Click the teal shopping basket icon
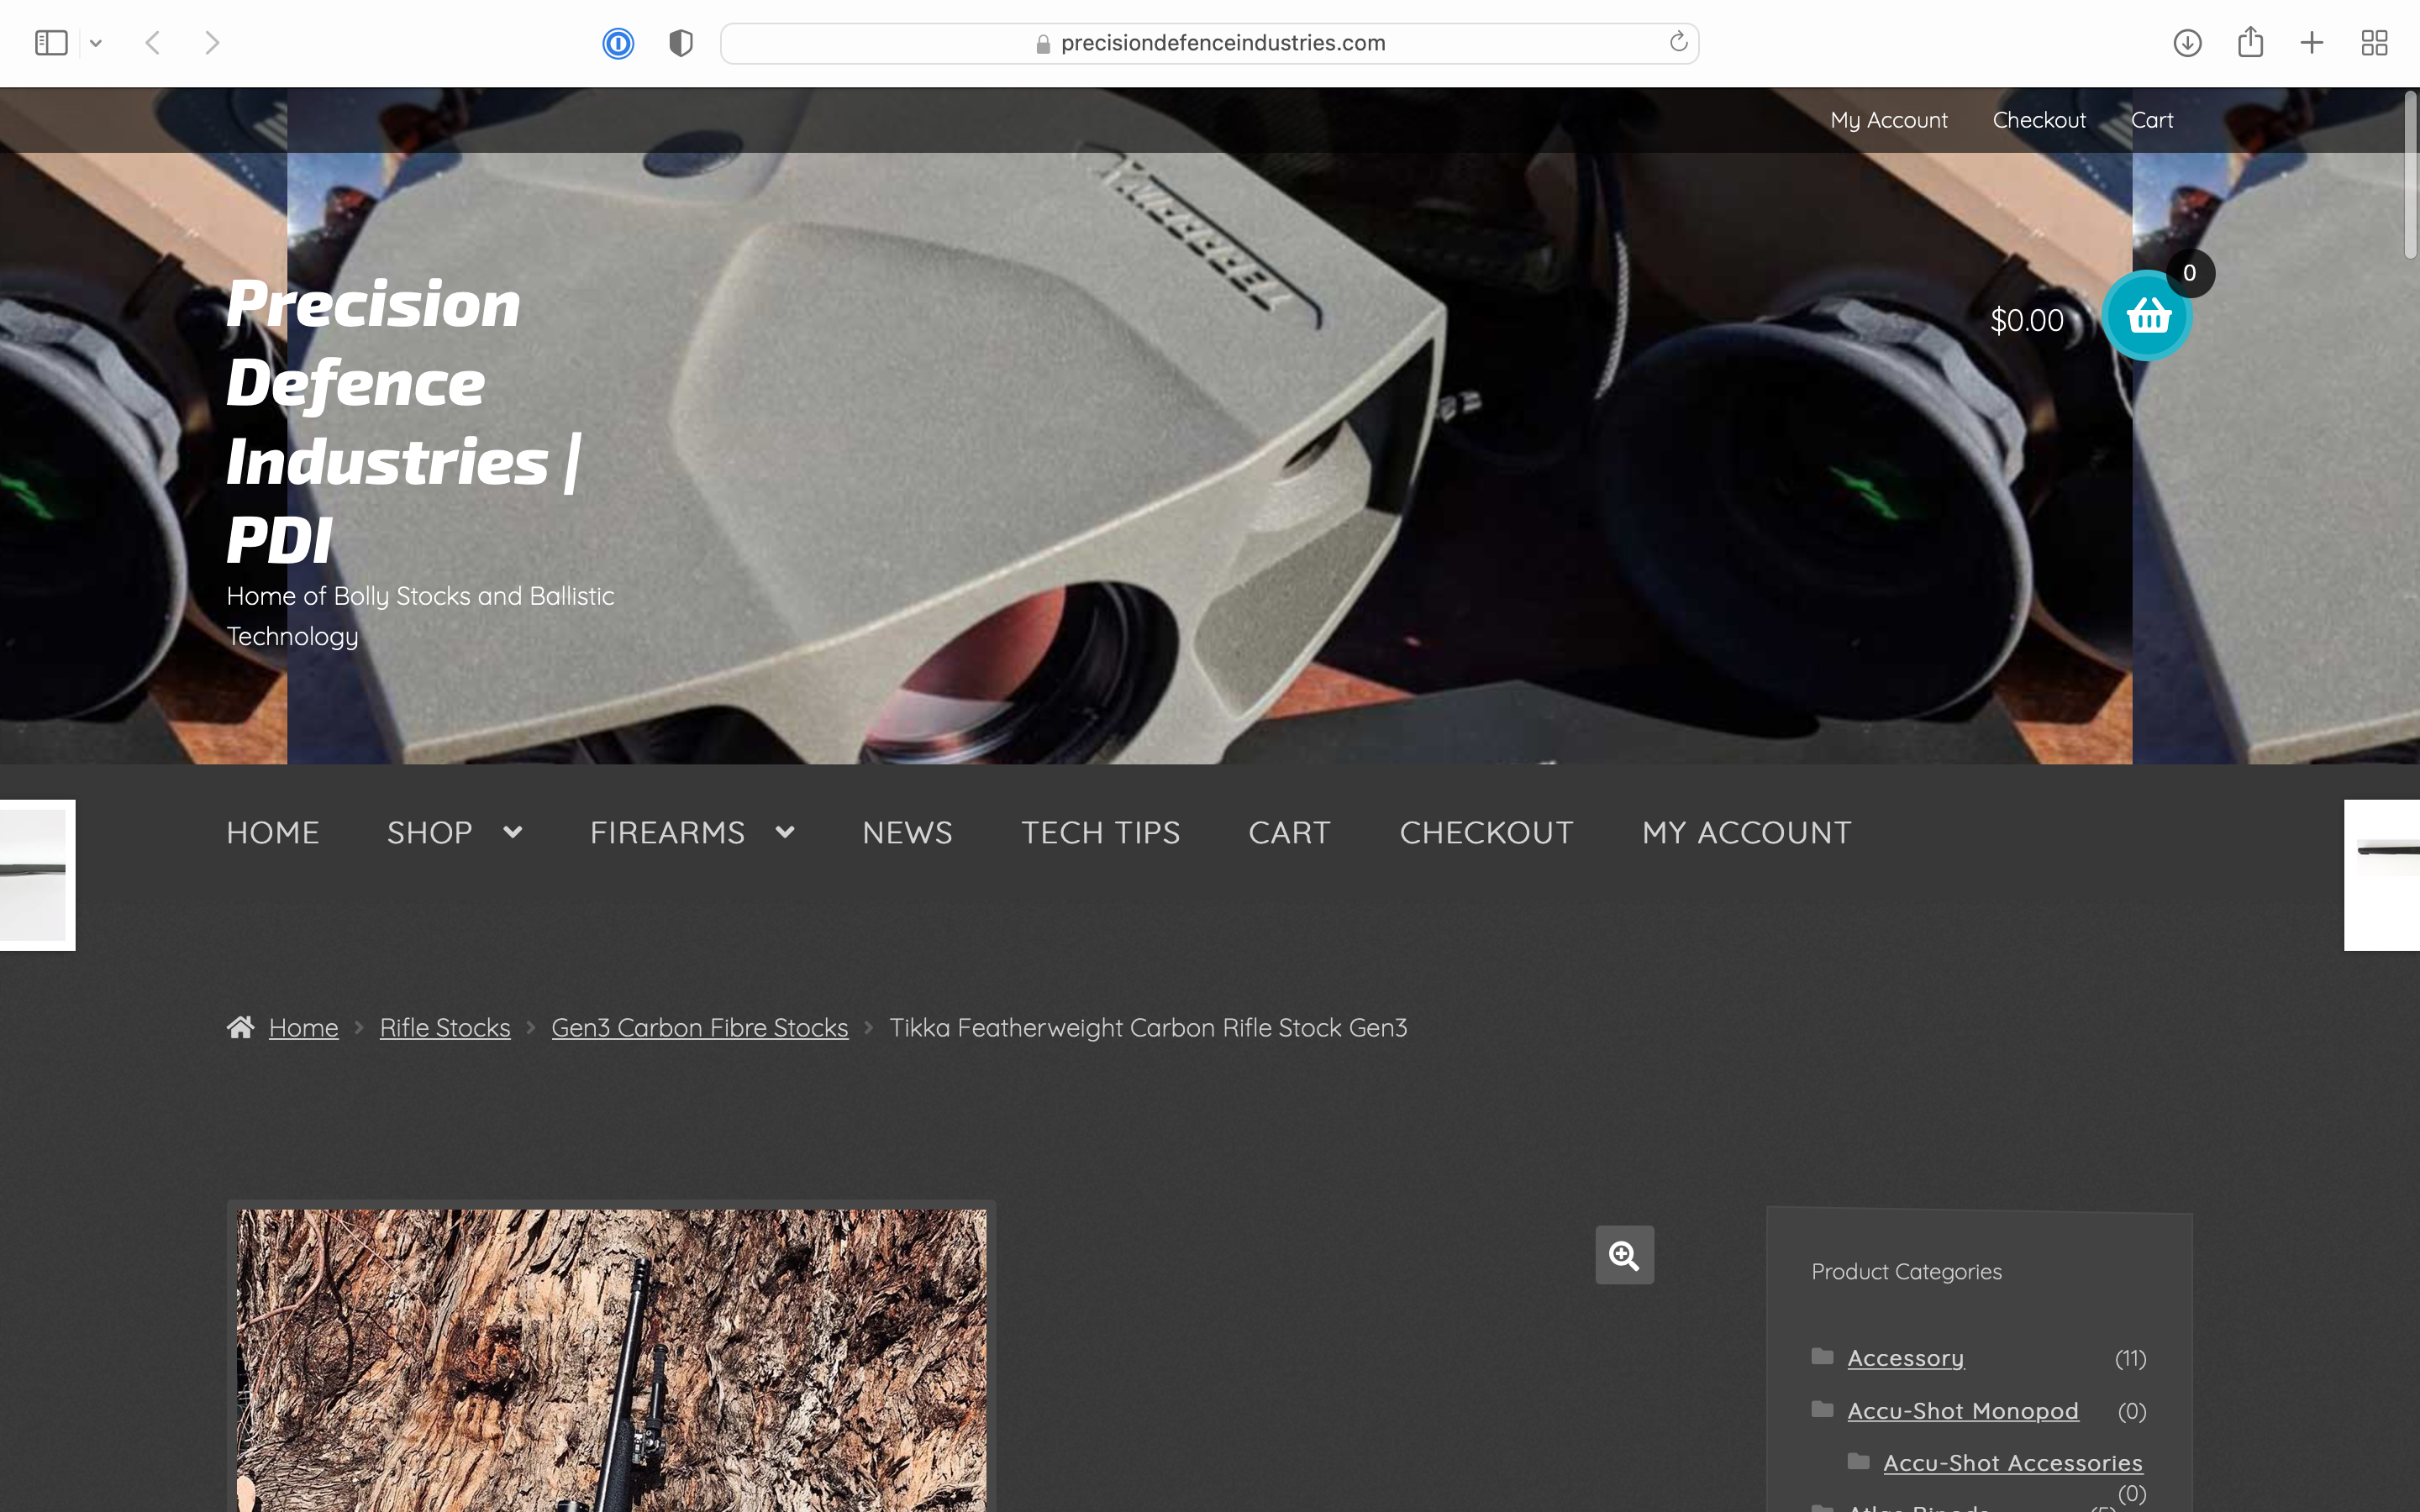 coord(2147,317)
